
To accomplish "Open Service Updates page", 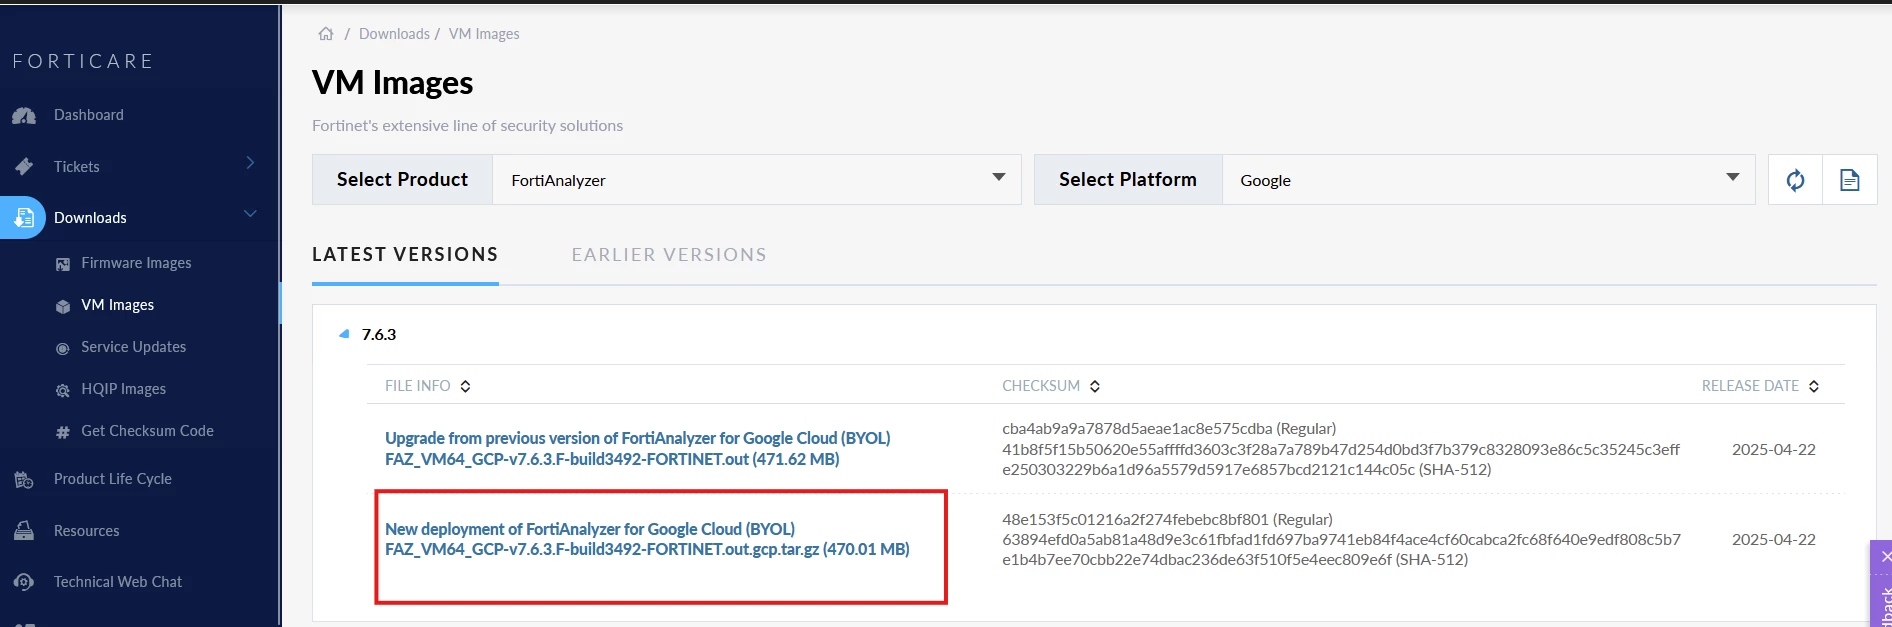I will pos(133,347).
